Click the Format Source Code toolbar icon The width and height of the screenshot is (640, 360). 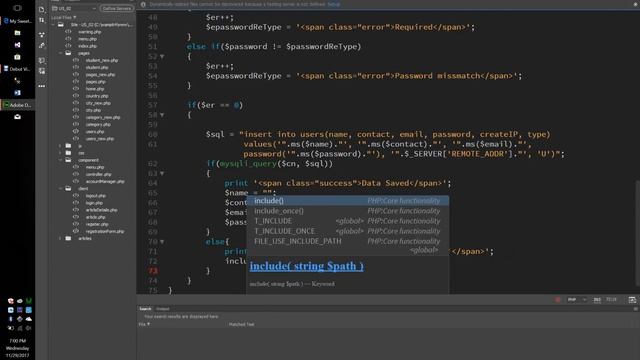coord(42,46)
